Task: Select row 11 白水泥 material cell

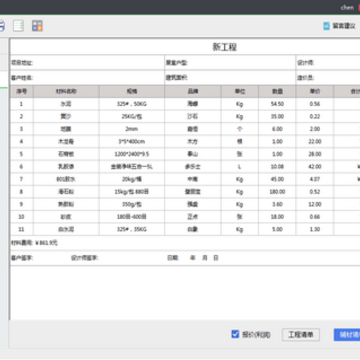Action: click(x=66, y=229)
